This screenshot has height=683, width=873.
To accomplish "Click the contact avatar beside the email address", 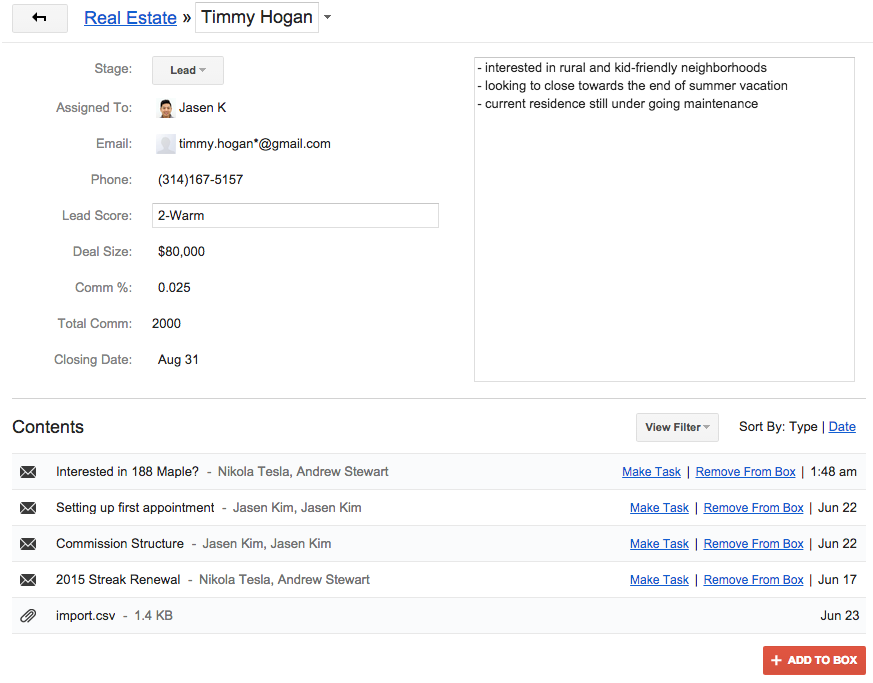I will 165,143.
